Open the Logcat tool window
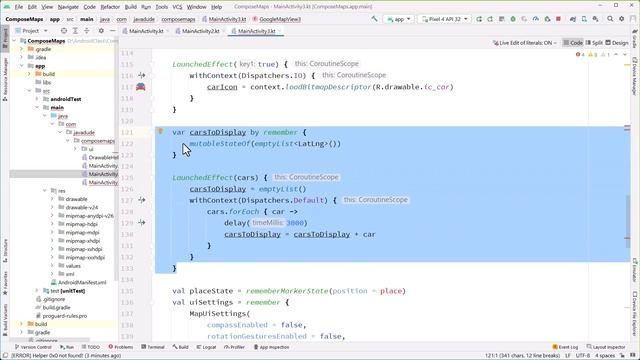Image resolution: width=640 pixels, height=360 pixels. pyautogui.click(x=206, y=347)
